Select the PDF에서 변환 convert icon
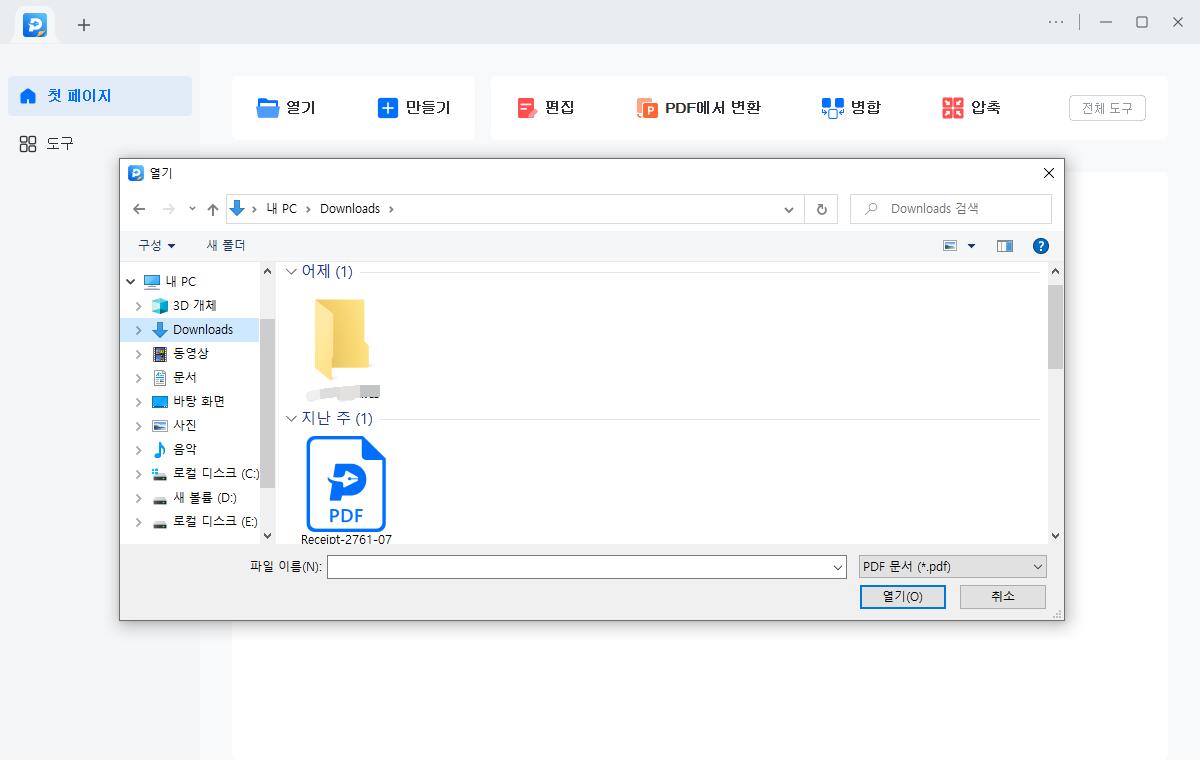1200x760 pixels. click(647, 108)
